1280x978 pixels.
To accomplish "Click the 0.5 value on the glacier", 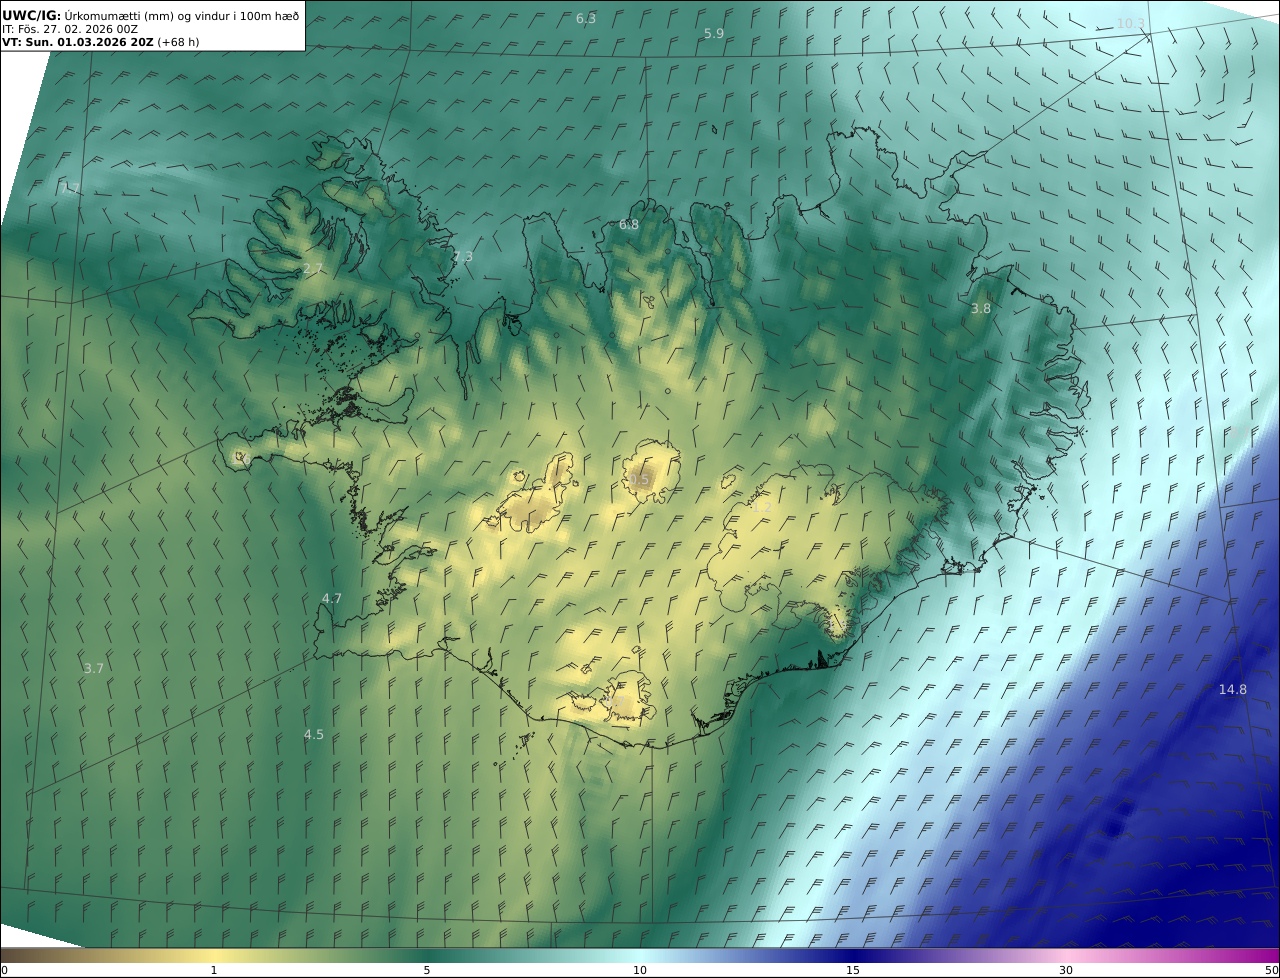I will [x=640, y=480].
